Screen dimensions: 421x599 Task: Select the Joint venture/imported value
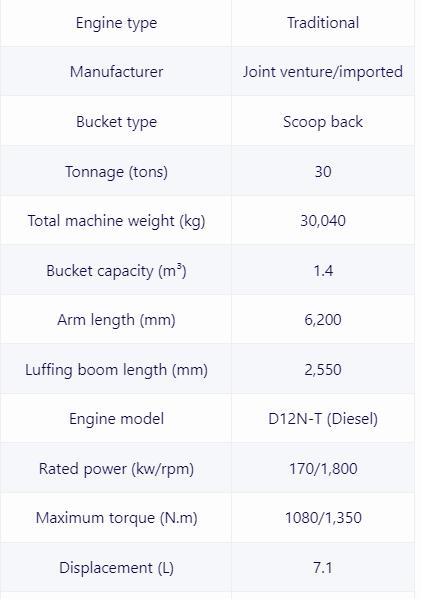click(323, 72)
